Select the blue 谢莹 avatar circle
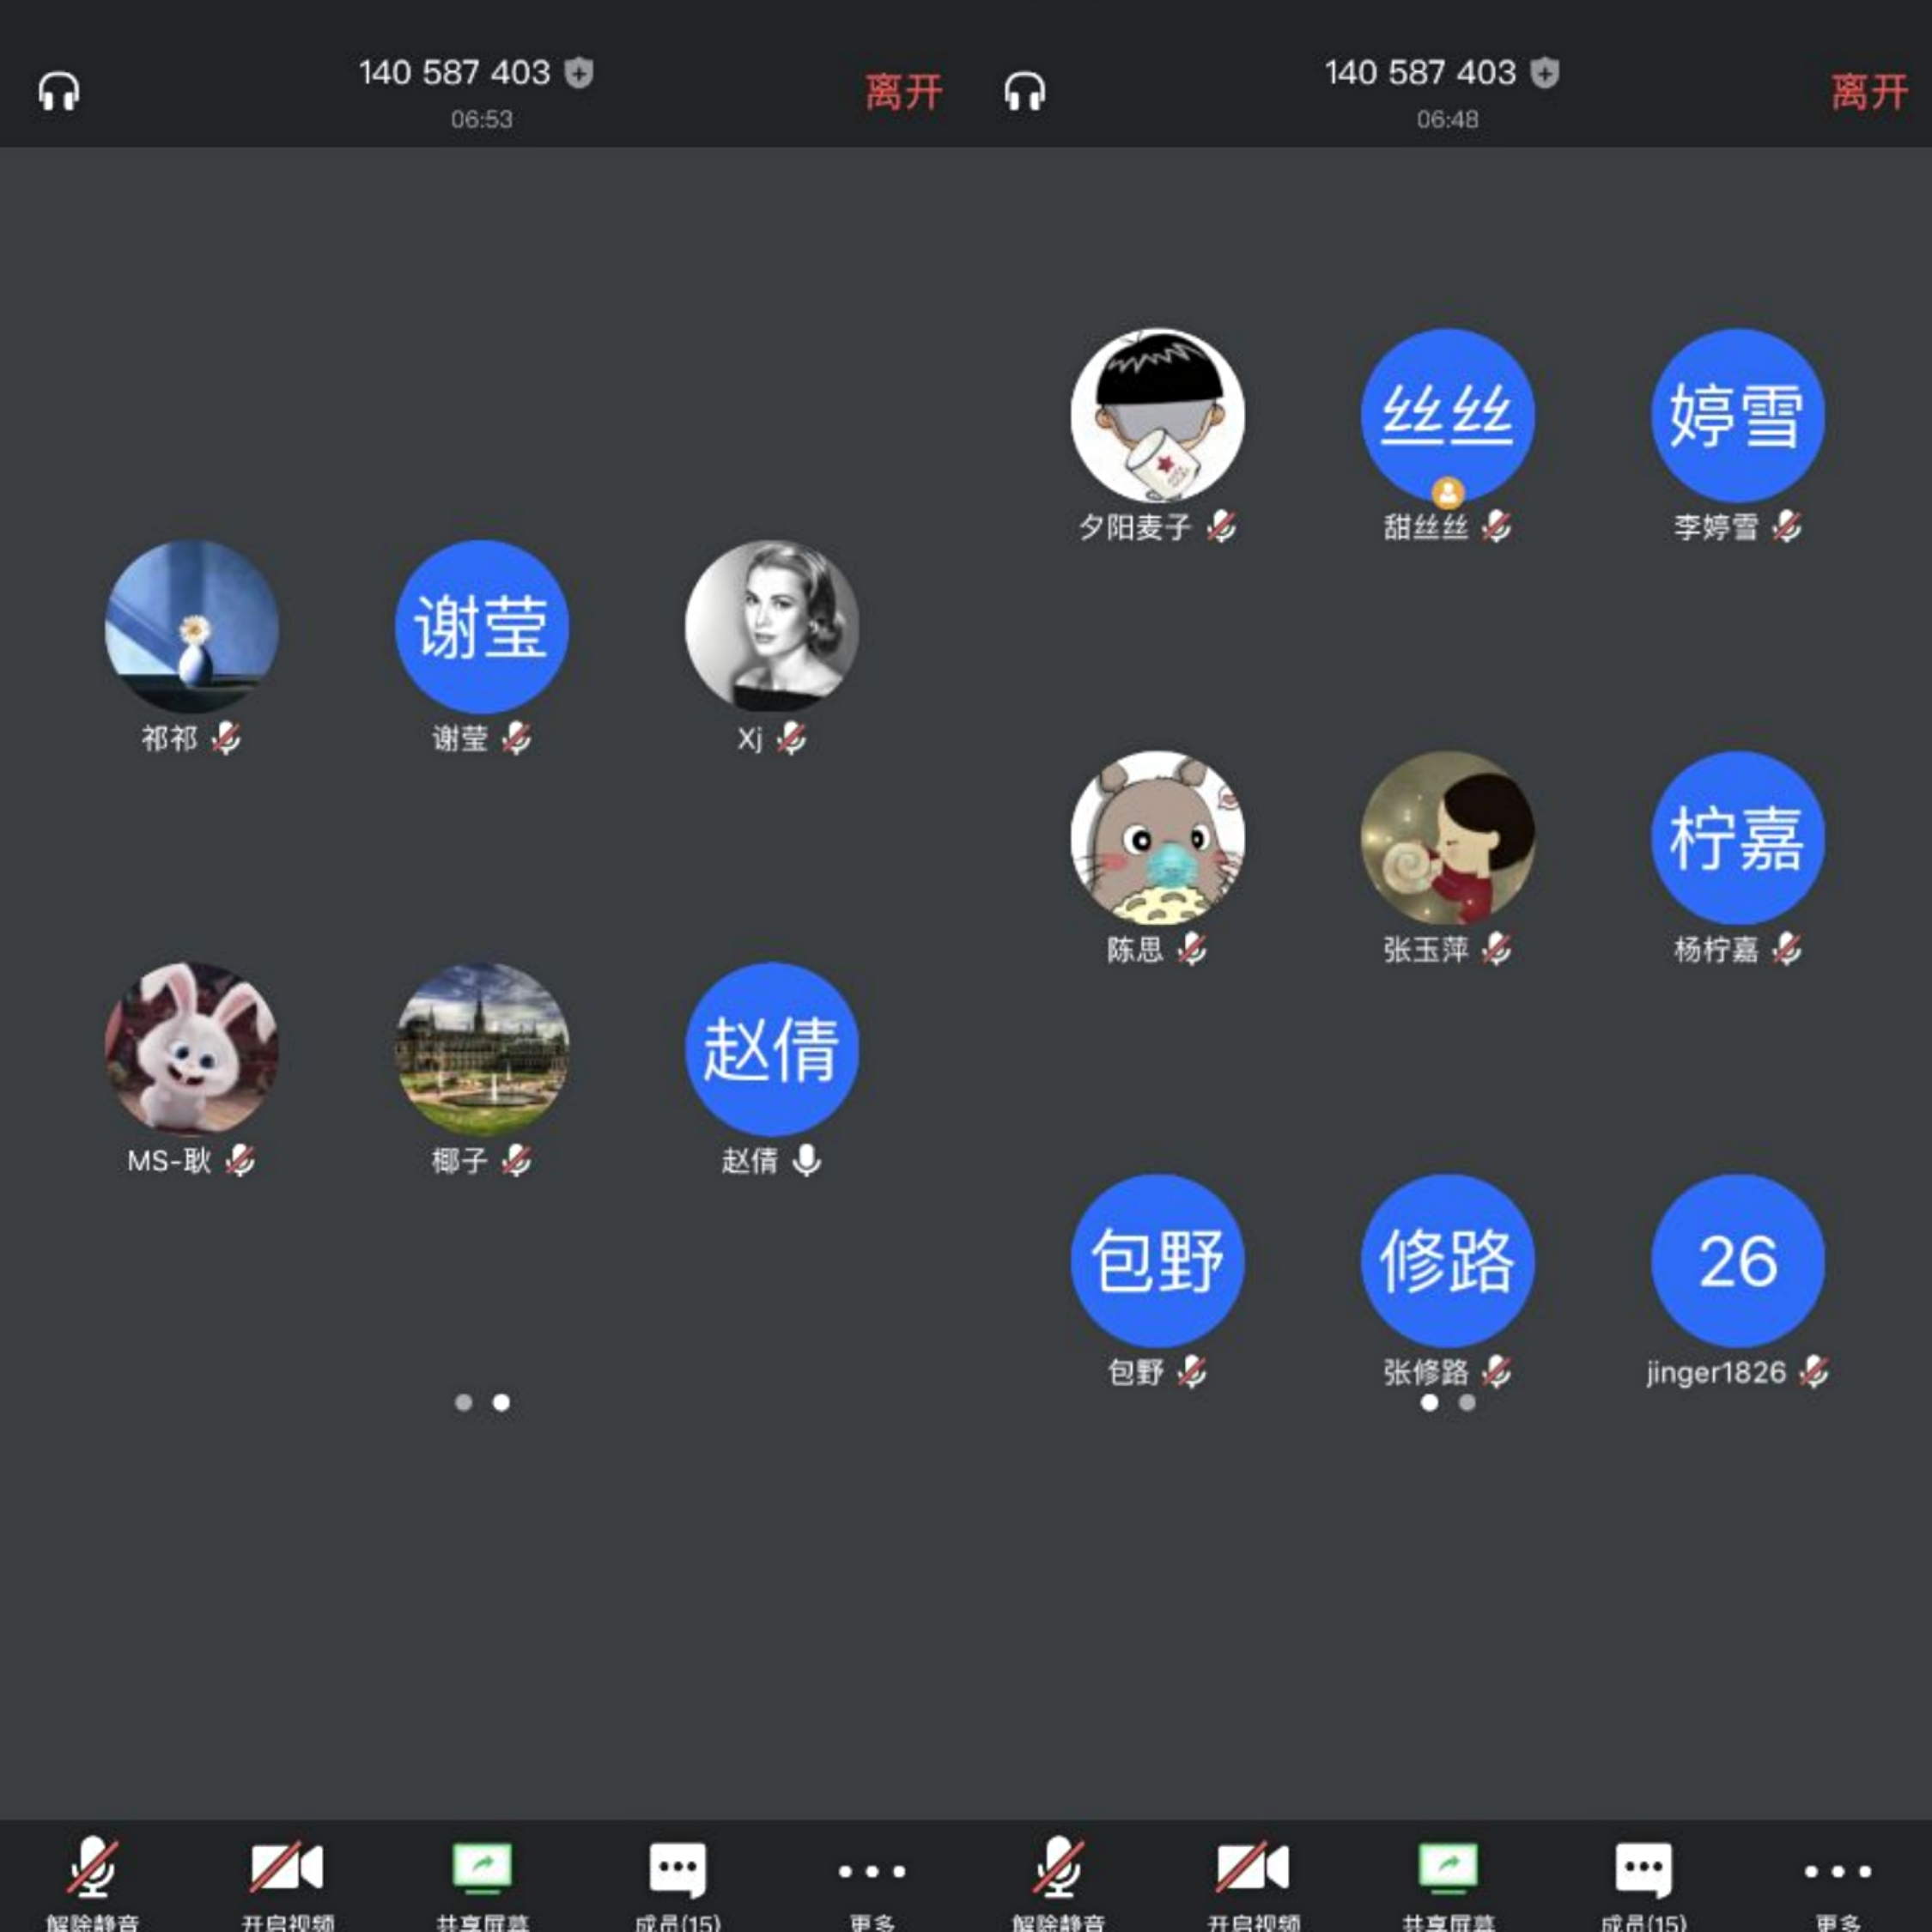 [482, 627]
